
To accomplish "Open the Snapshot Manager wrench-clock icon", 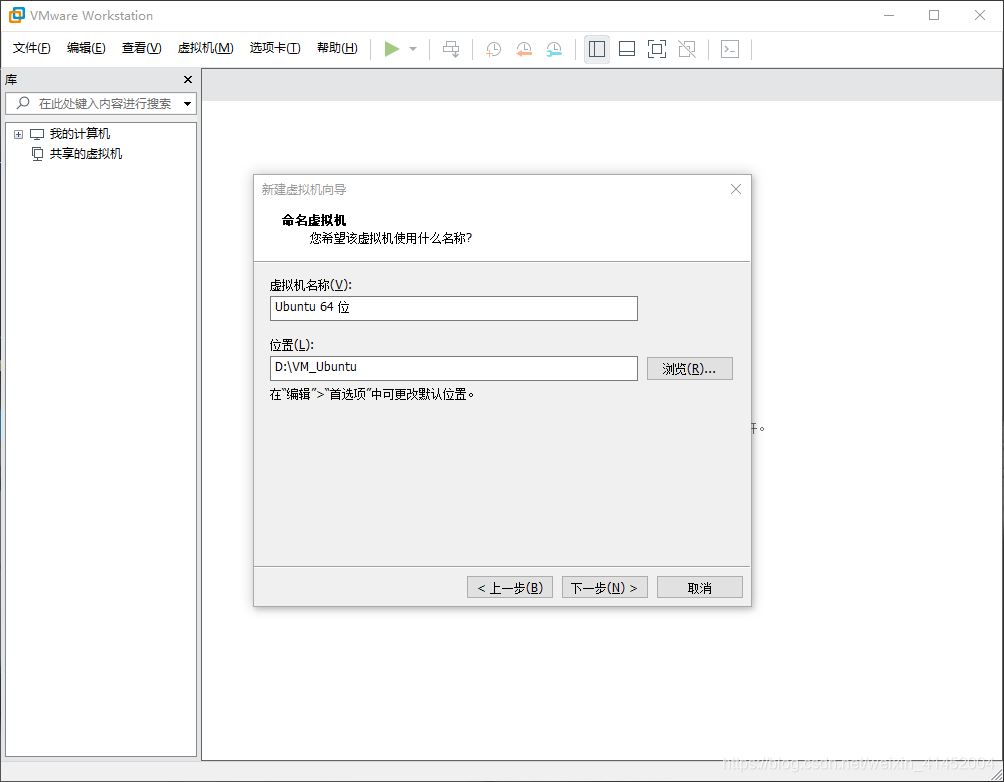I will click(x=553, y=48).
